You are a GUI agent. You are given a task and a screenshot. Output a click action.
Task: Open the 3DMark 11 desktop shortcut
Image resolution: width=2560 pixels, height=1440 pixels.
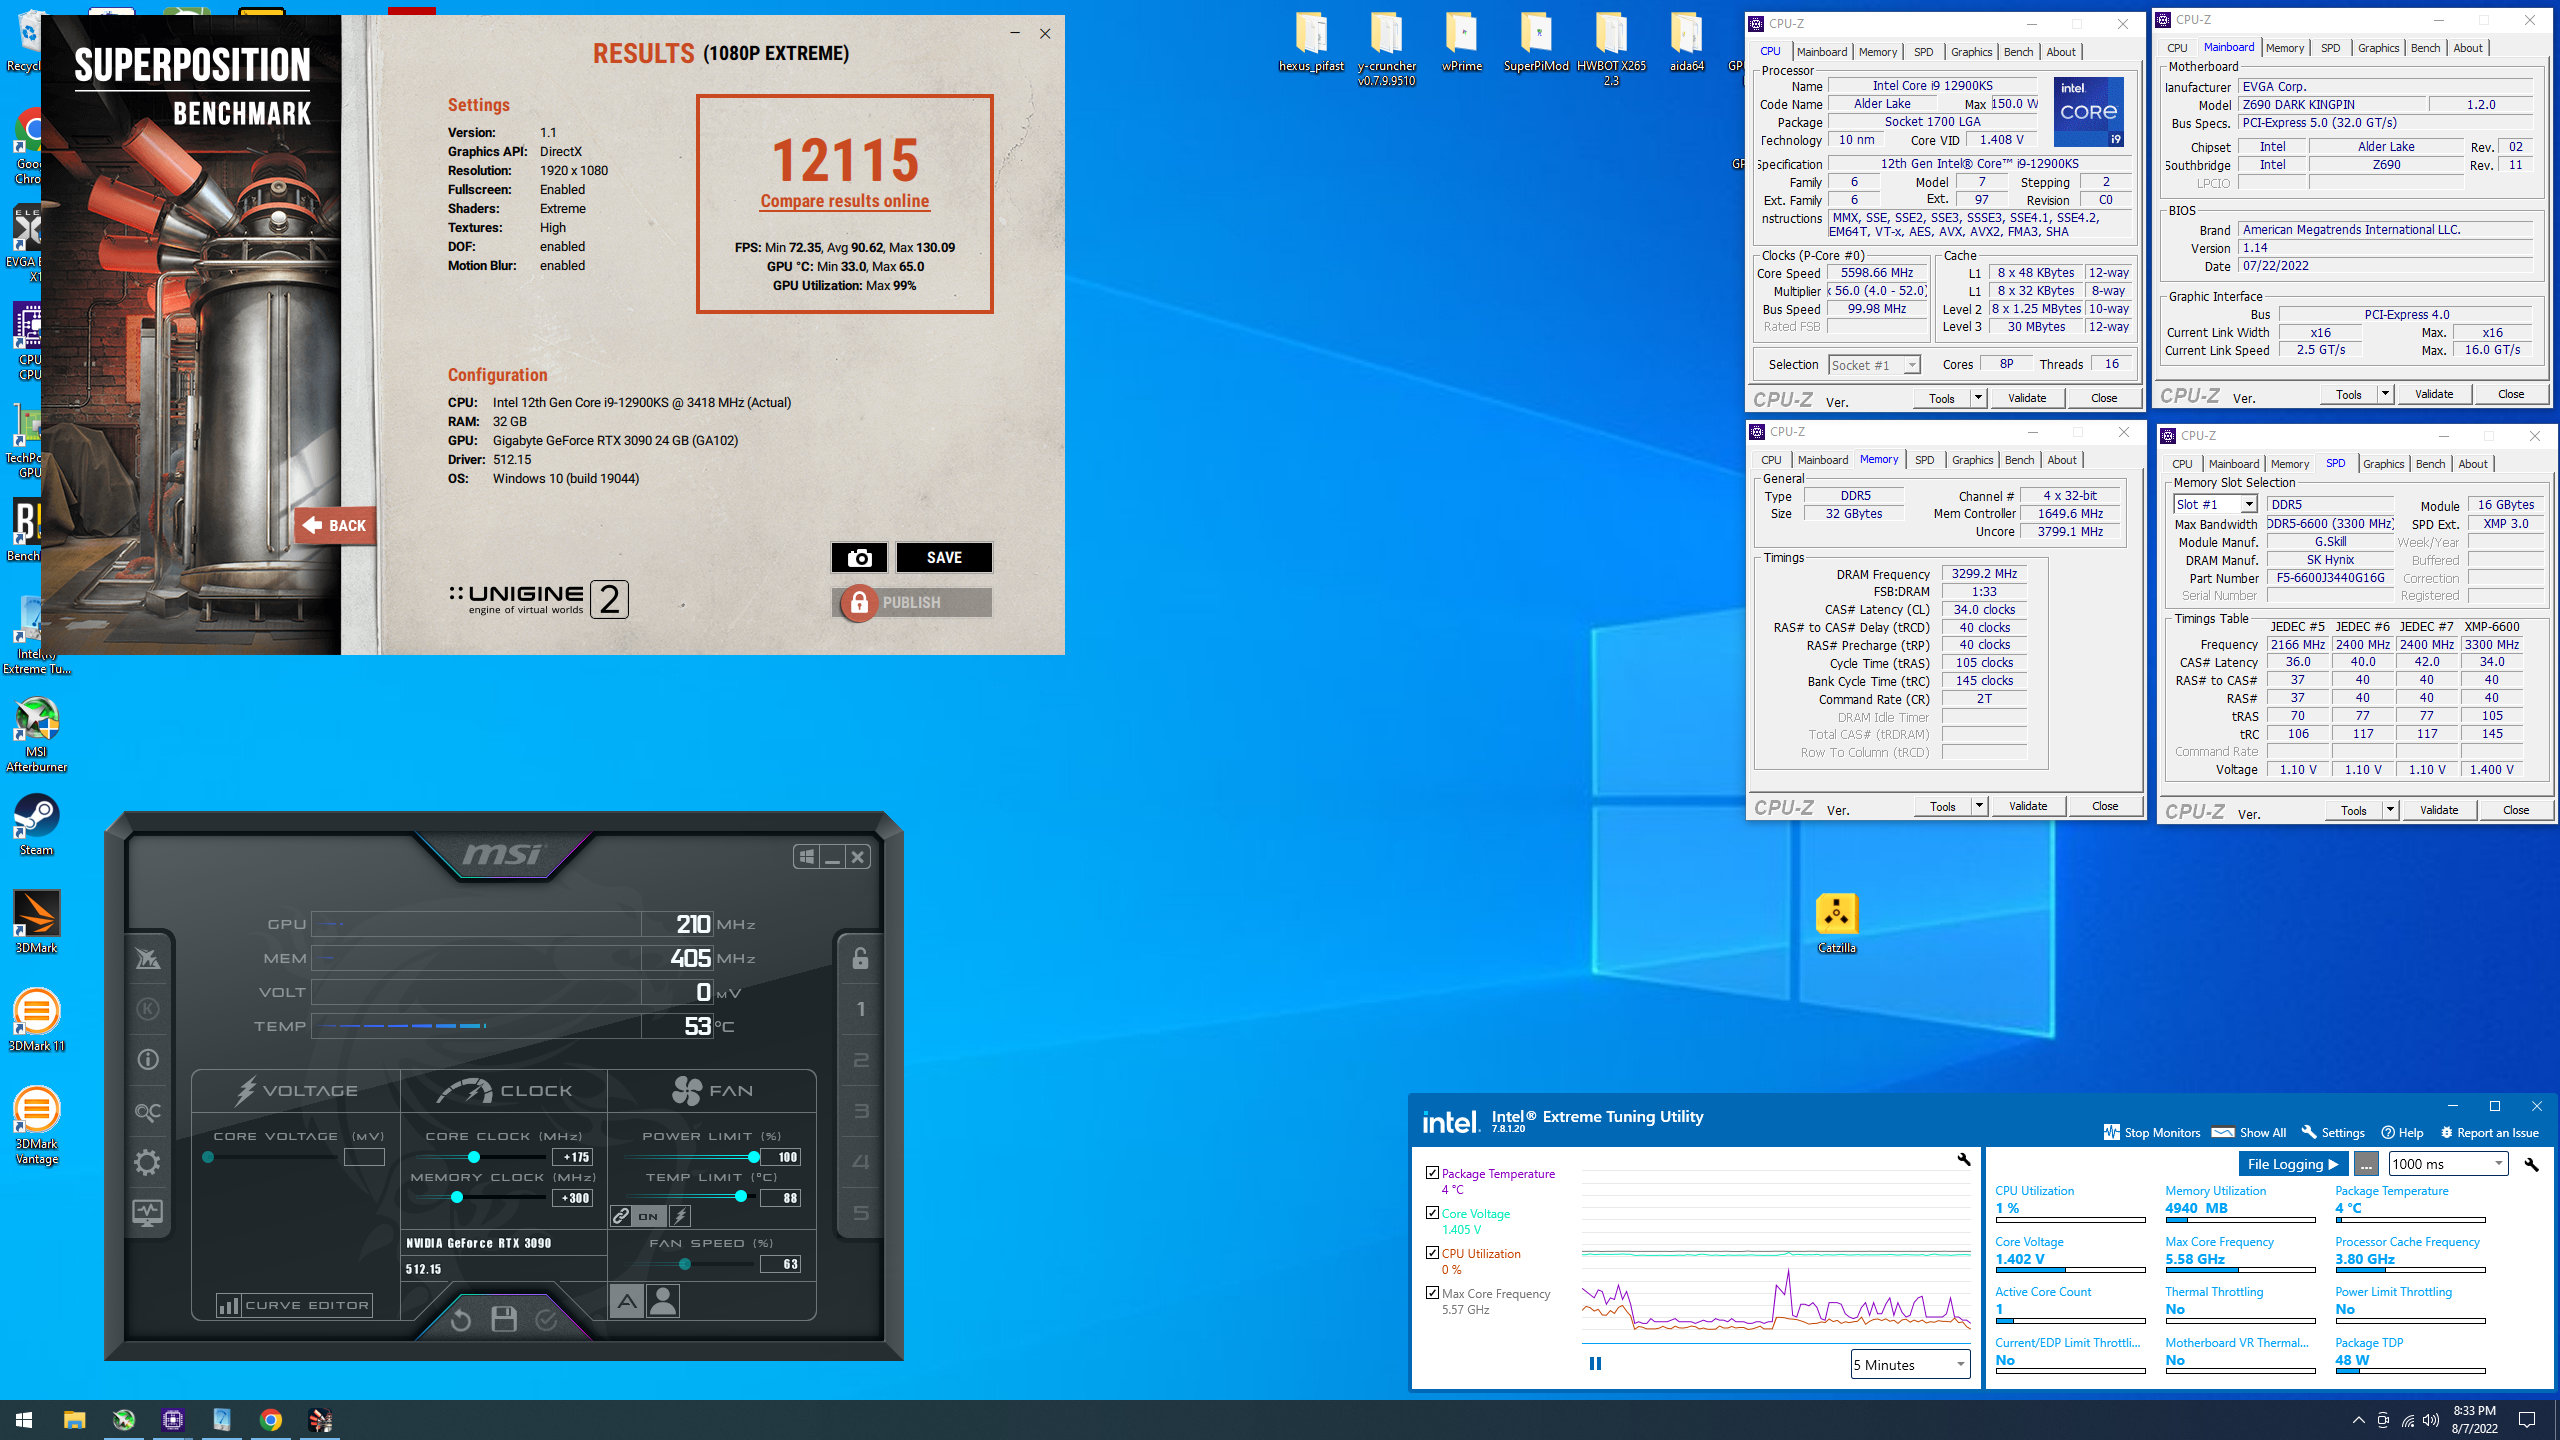point(36,1020)
